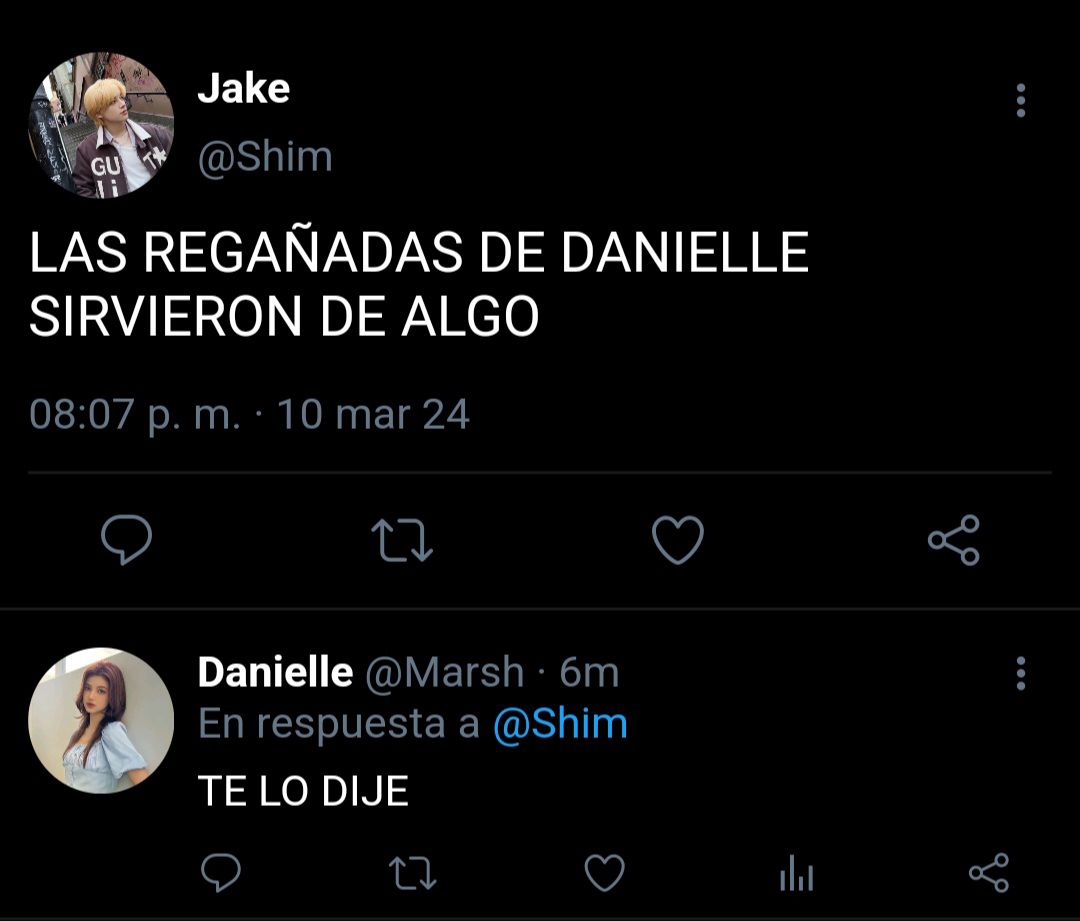Open Jake's profile picture
This screenshot has height=921, width=1080.
coord(101,125)
